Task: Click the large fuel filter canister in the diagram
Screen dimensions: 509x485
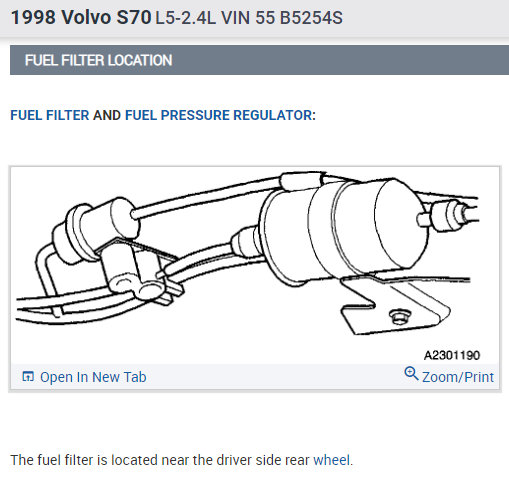Action: click(343, 230)
